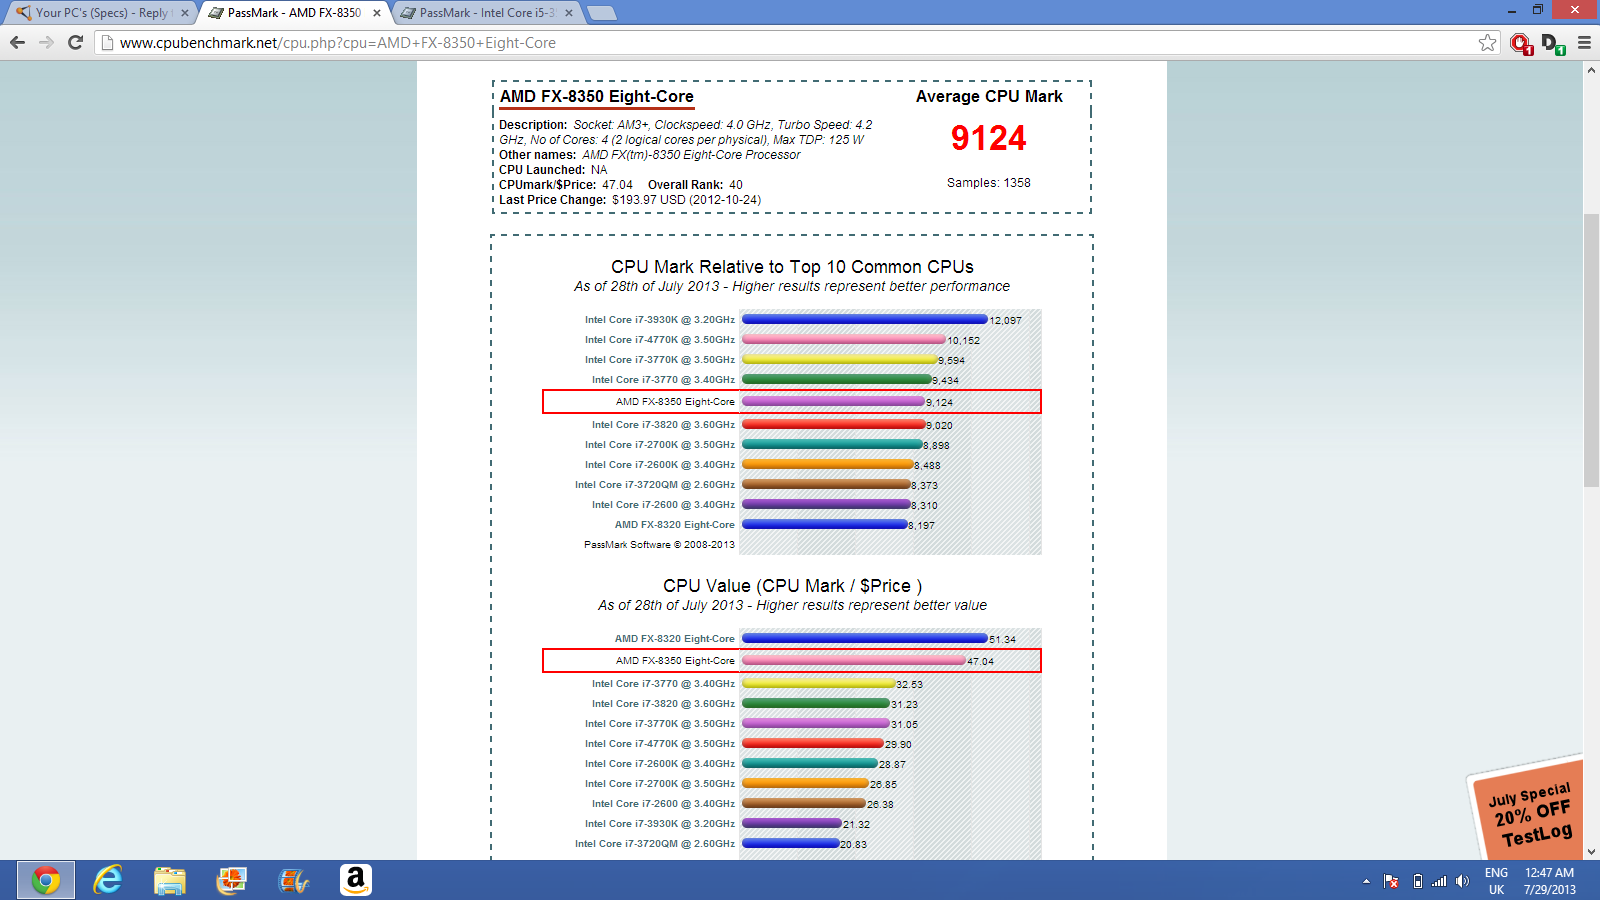The image size is (1600, 900).
Task: Open the AdBlock extension icon
Action: (1521, 43)
